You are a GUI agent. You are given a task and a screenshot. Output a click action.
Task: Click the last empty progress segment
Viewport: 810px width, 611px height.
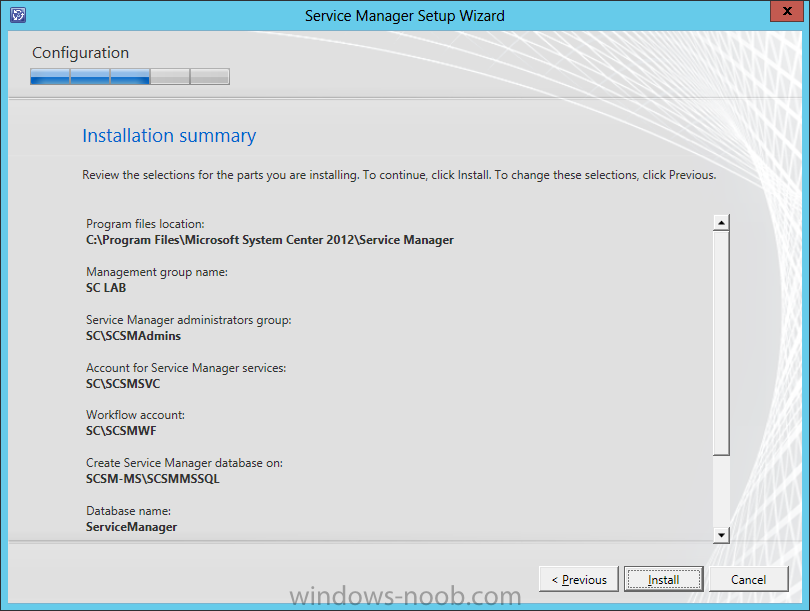(x=210, y=76)
